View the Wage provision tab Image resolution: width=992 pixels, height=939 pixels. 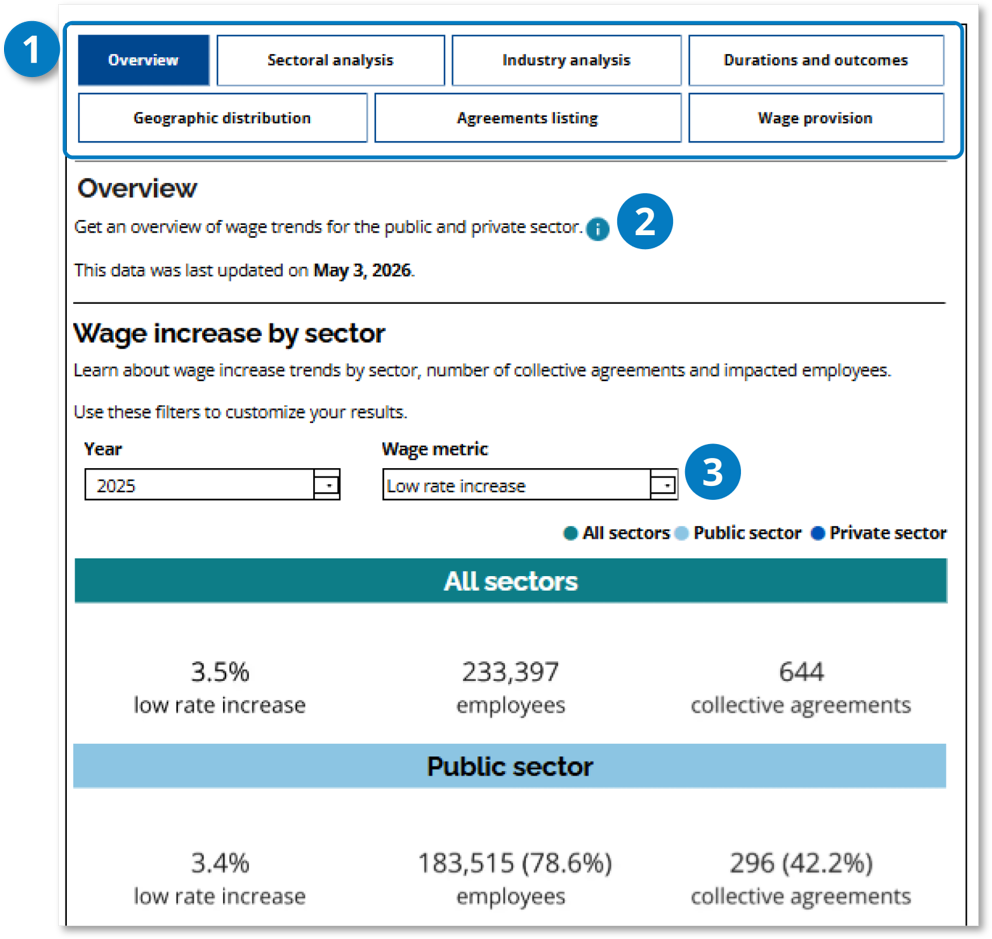click(816, 118)
